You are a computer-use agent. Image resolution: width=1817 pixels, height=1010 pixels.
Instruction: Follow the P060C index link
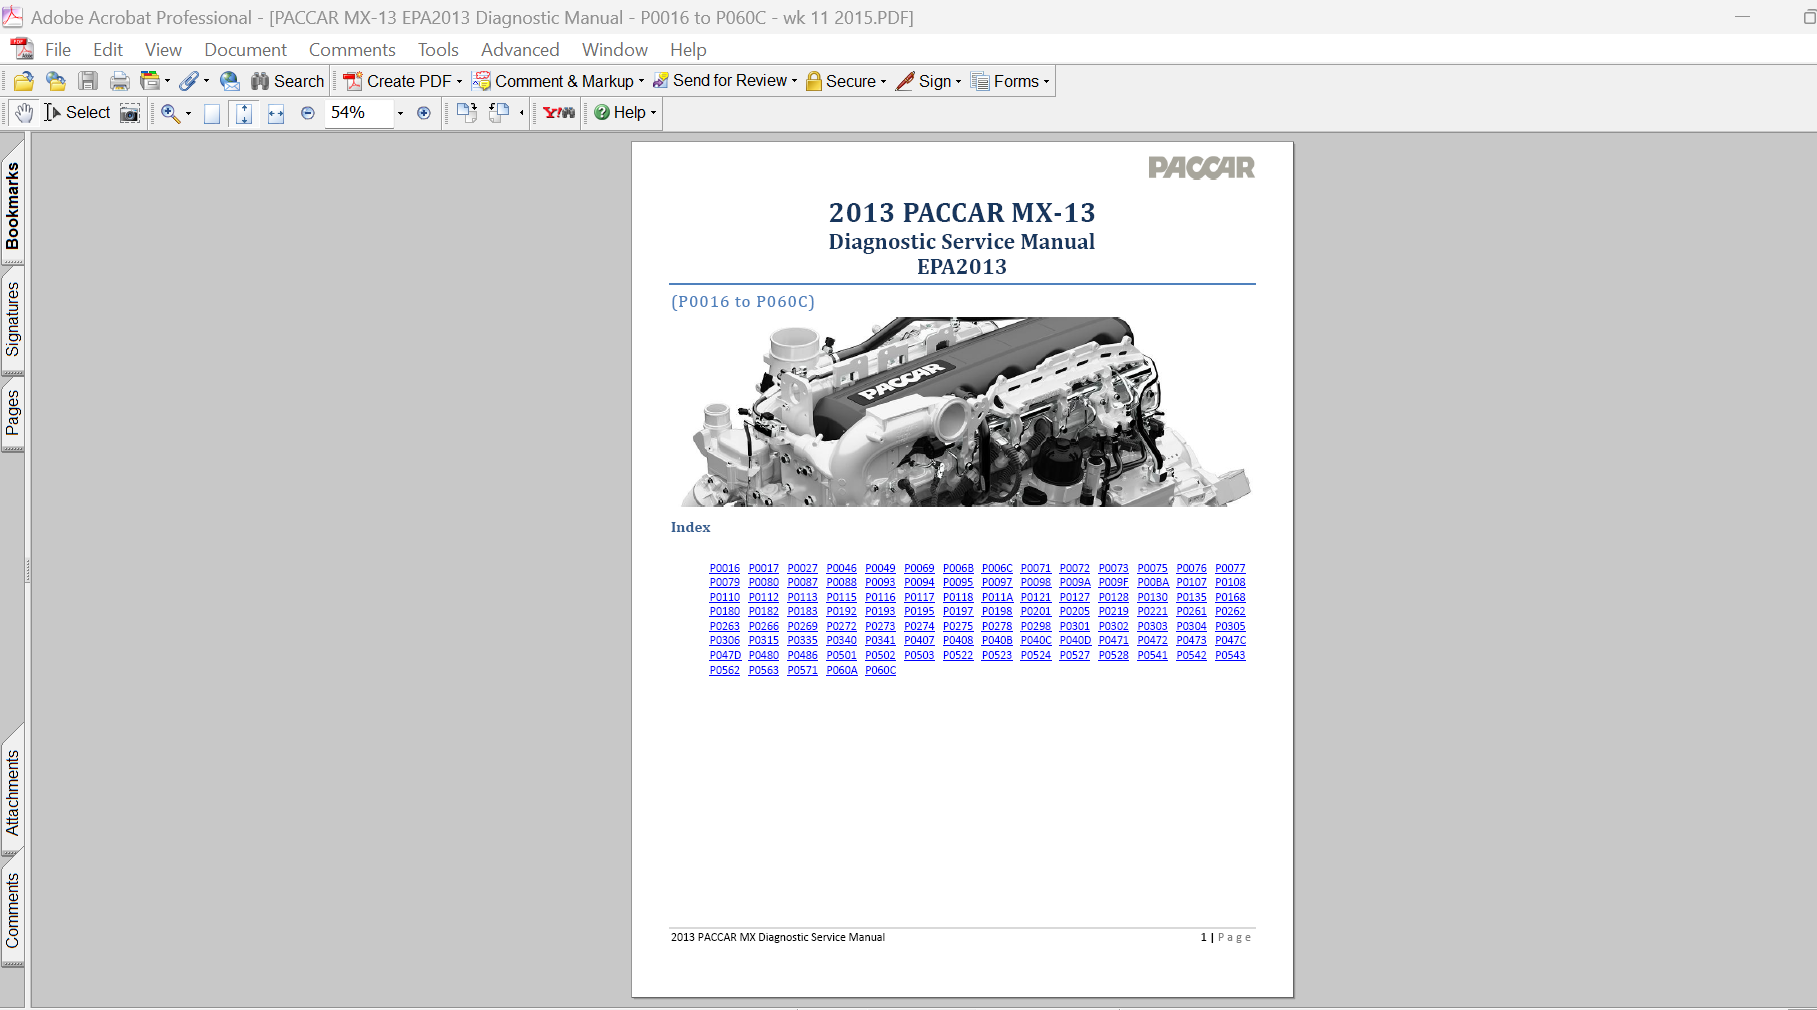coord(880,670)
